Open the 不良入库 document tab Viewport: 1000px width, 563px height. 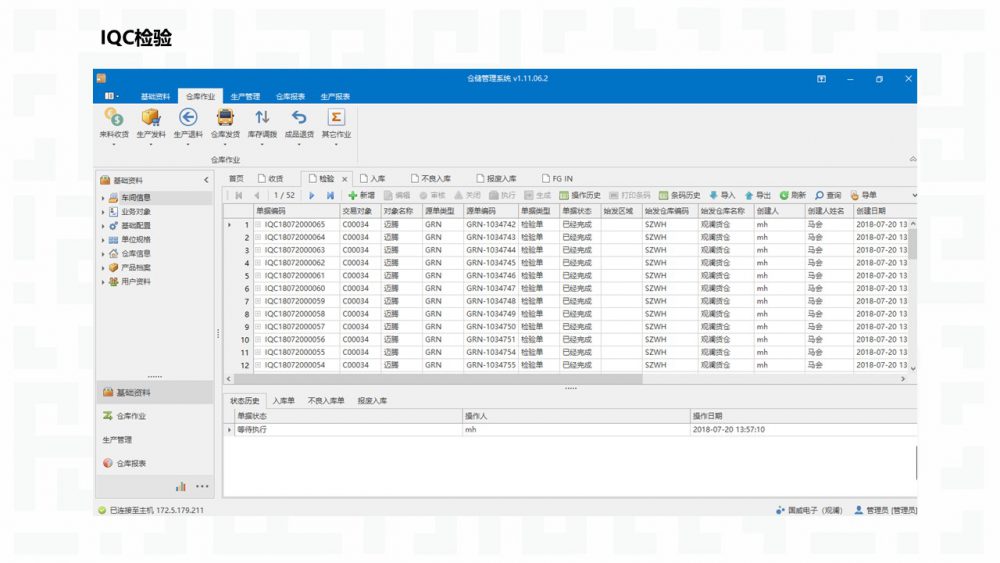pyautogui.click(x=431, y=179)
